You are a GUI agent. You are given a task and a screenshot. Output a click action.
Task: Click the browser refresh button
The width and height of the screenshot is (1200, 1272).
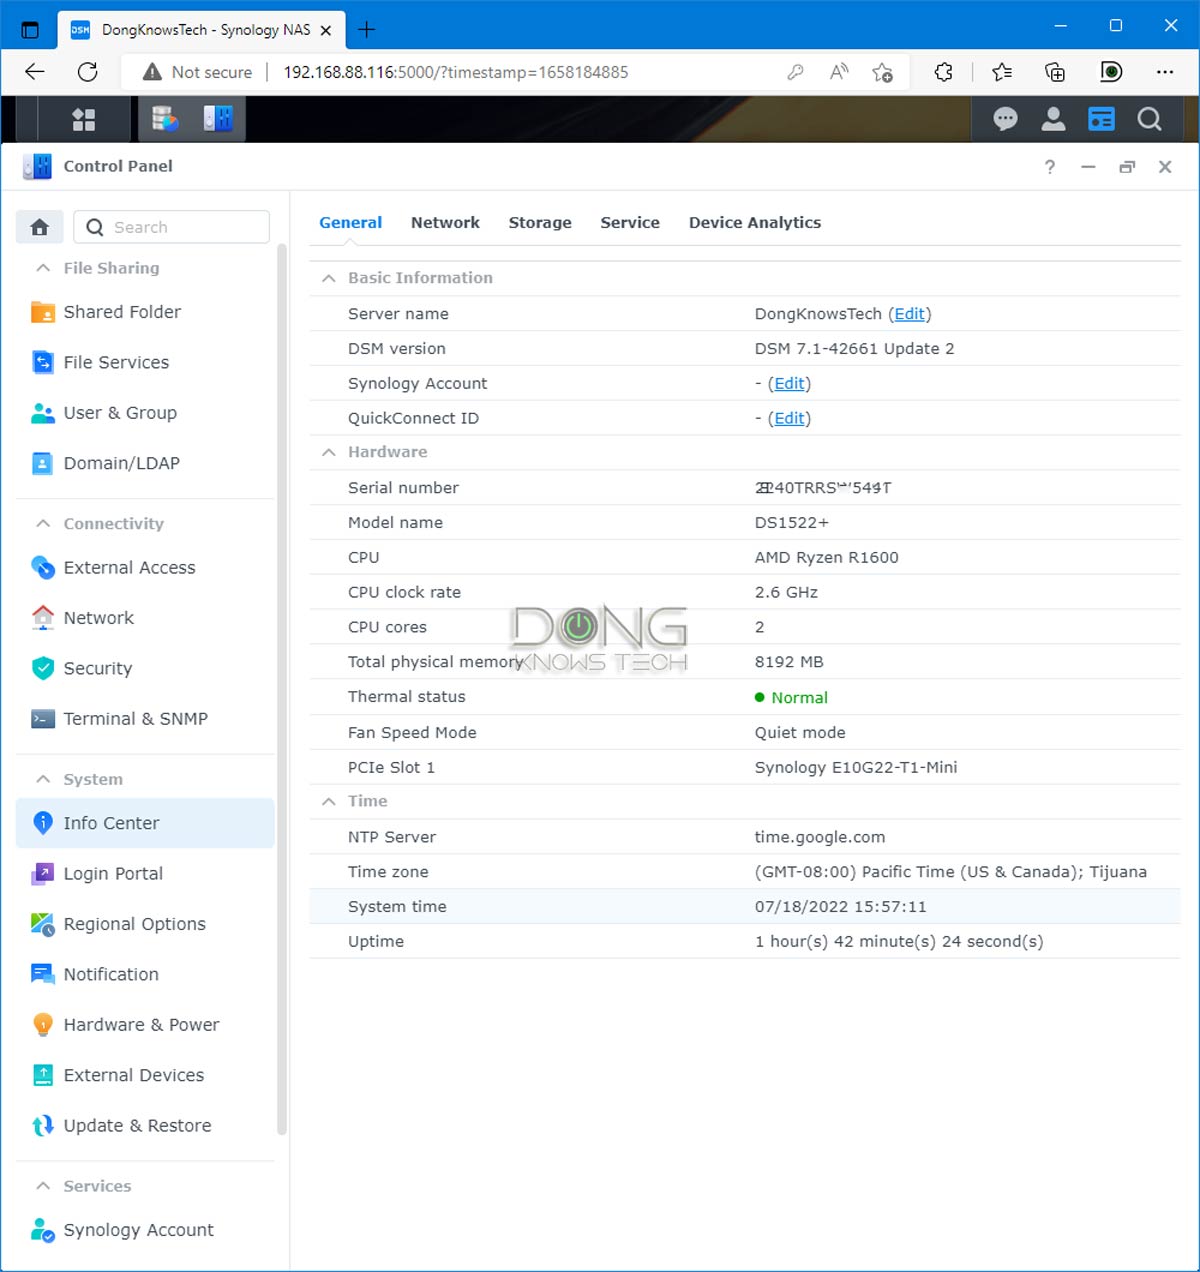tap(88, 72)
